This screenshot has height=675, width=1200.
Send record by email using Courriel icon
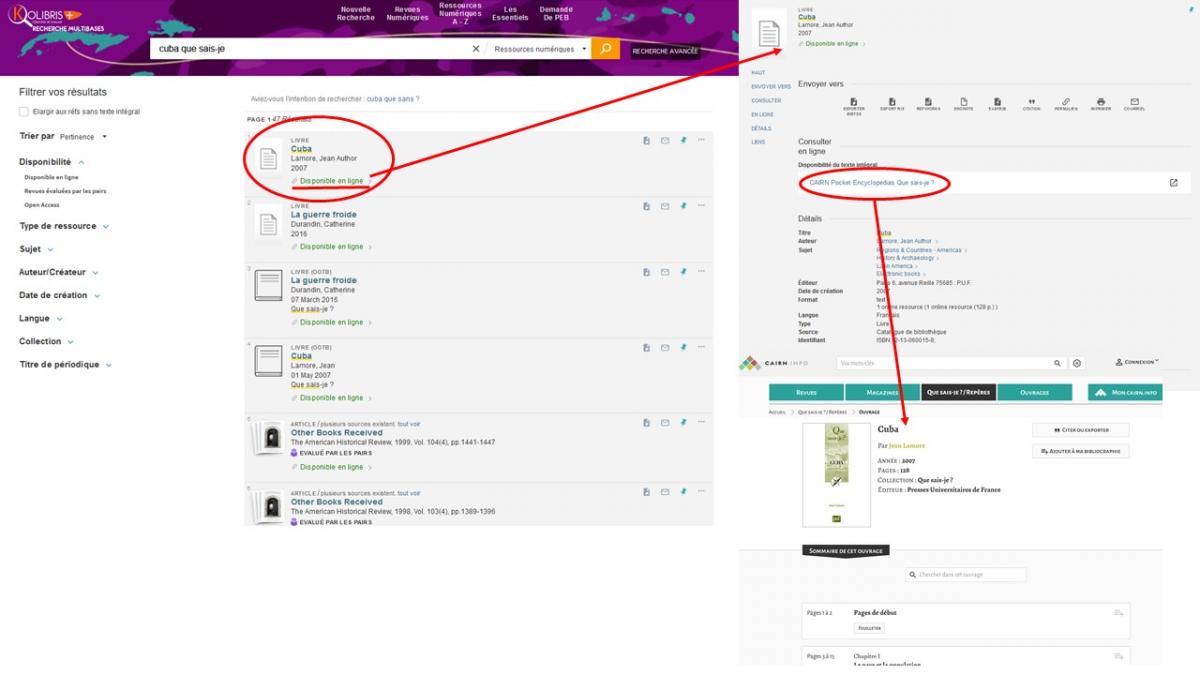tap(1135, 101)
